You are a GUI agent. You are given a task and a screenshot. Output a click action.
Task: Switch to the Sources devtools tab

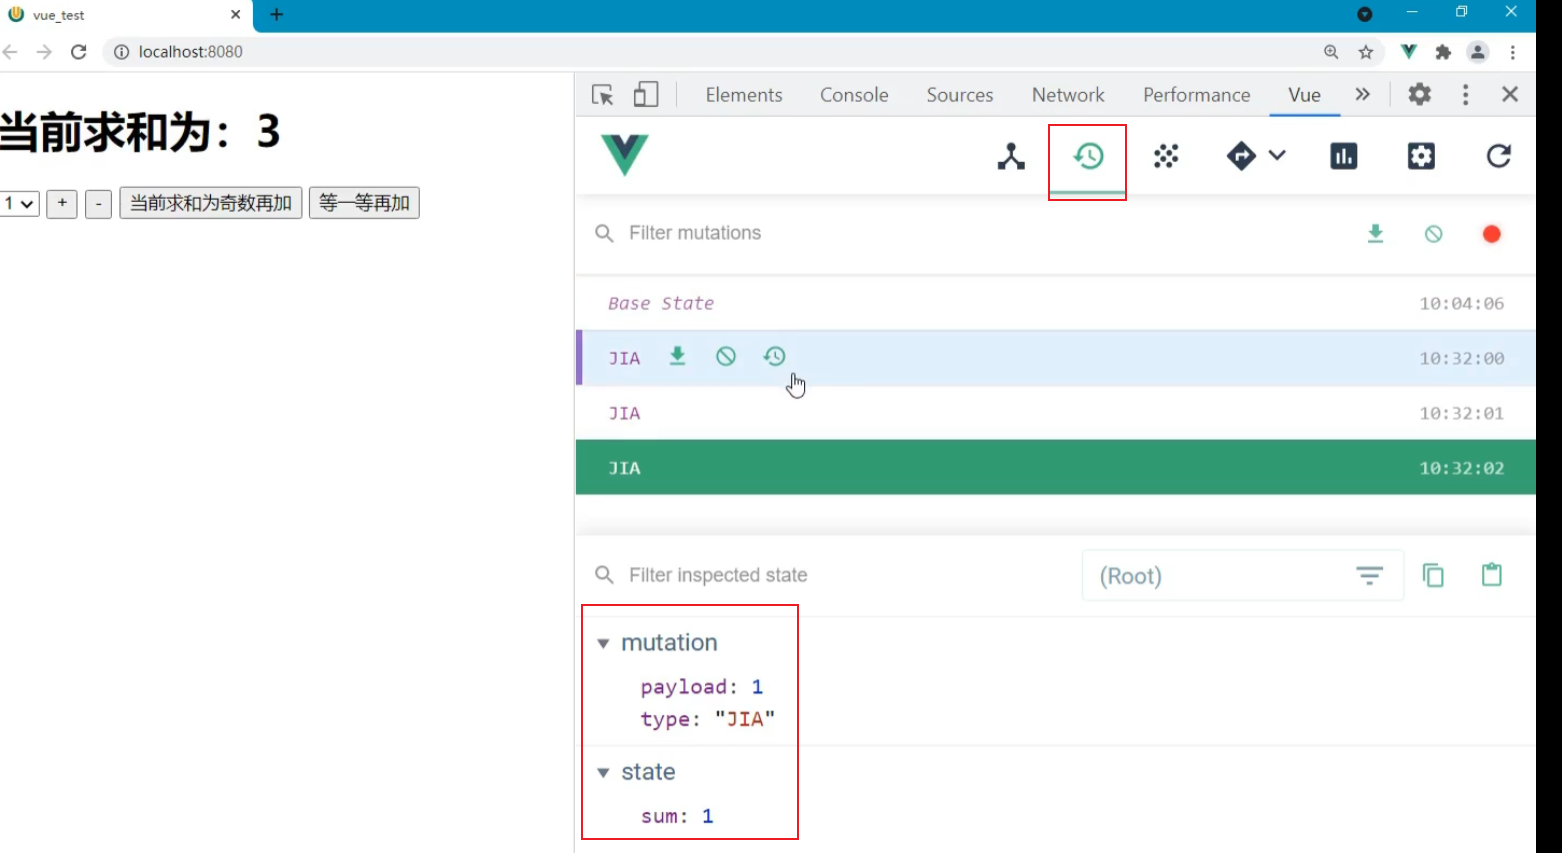960,95
